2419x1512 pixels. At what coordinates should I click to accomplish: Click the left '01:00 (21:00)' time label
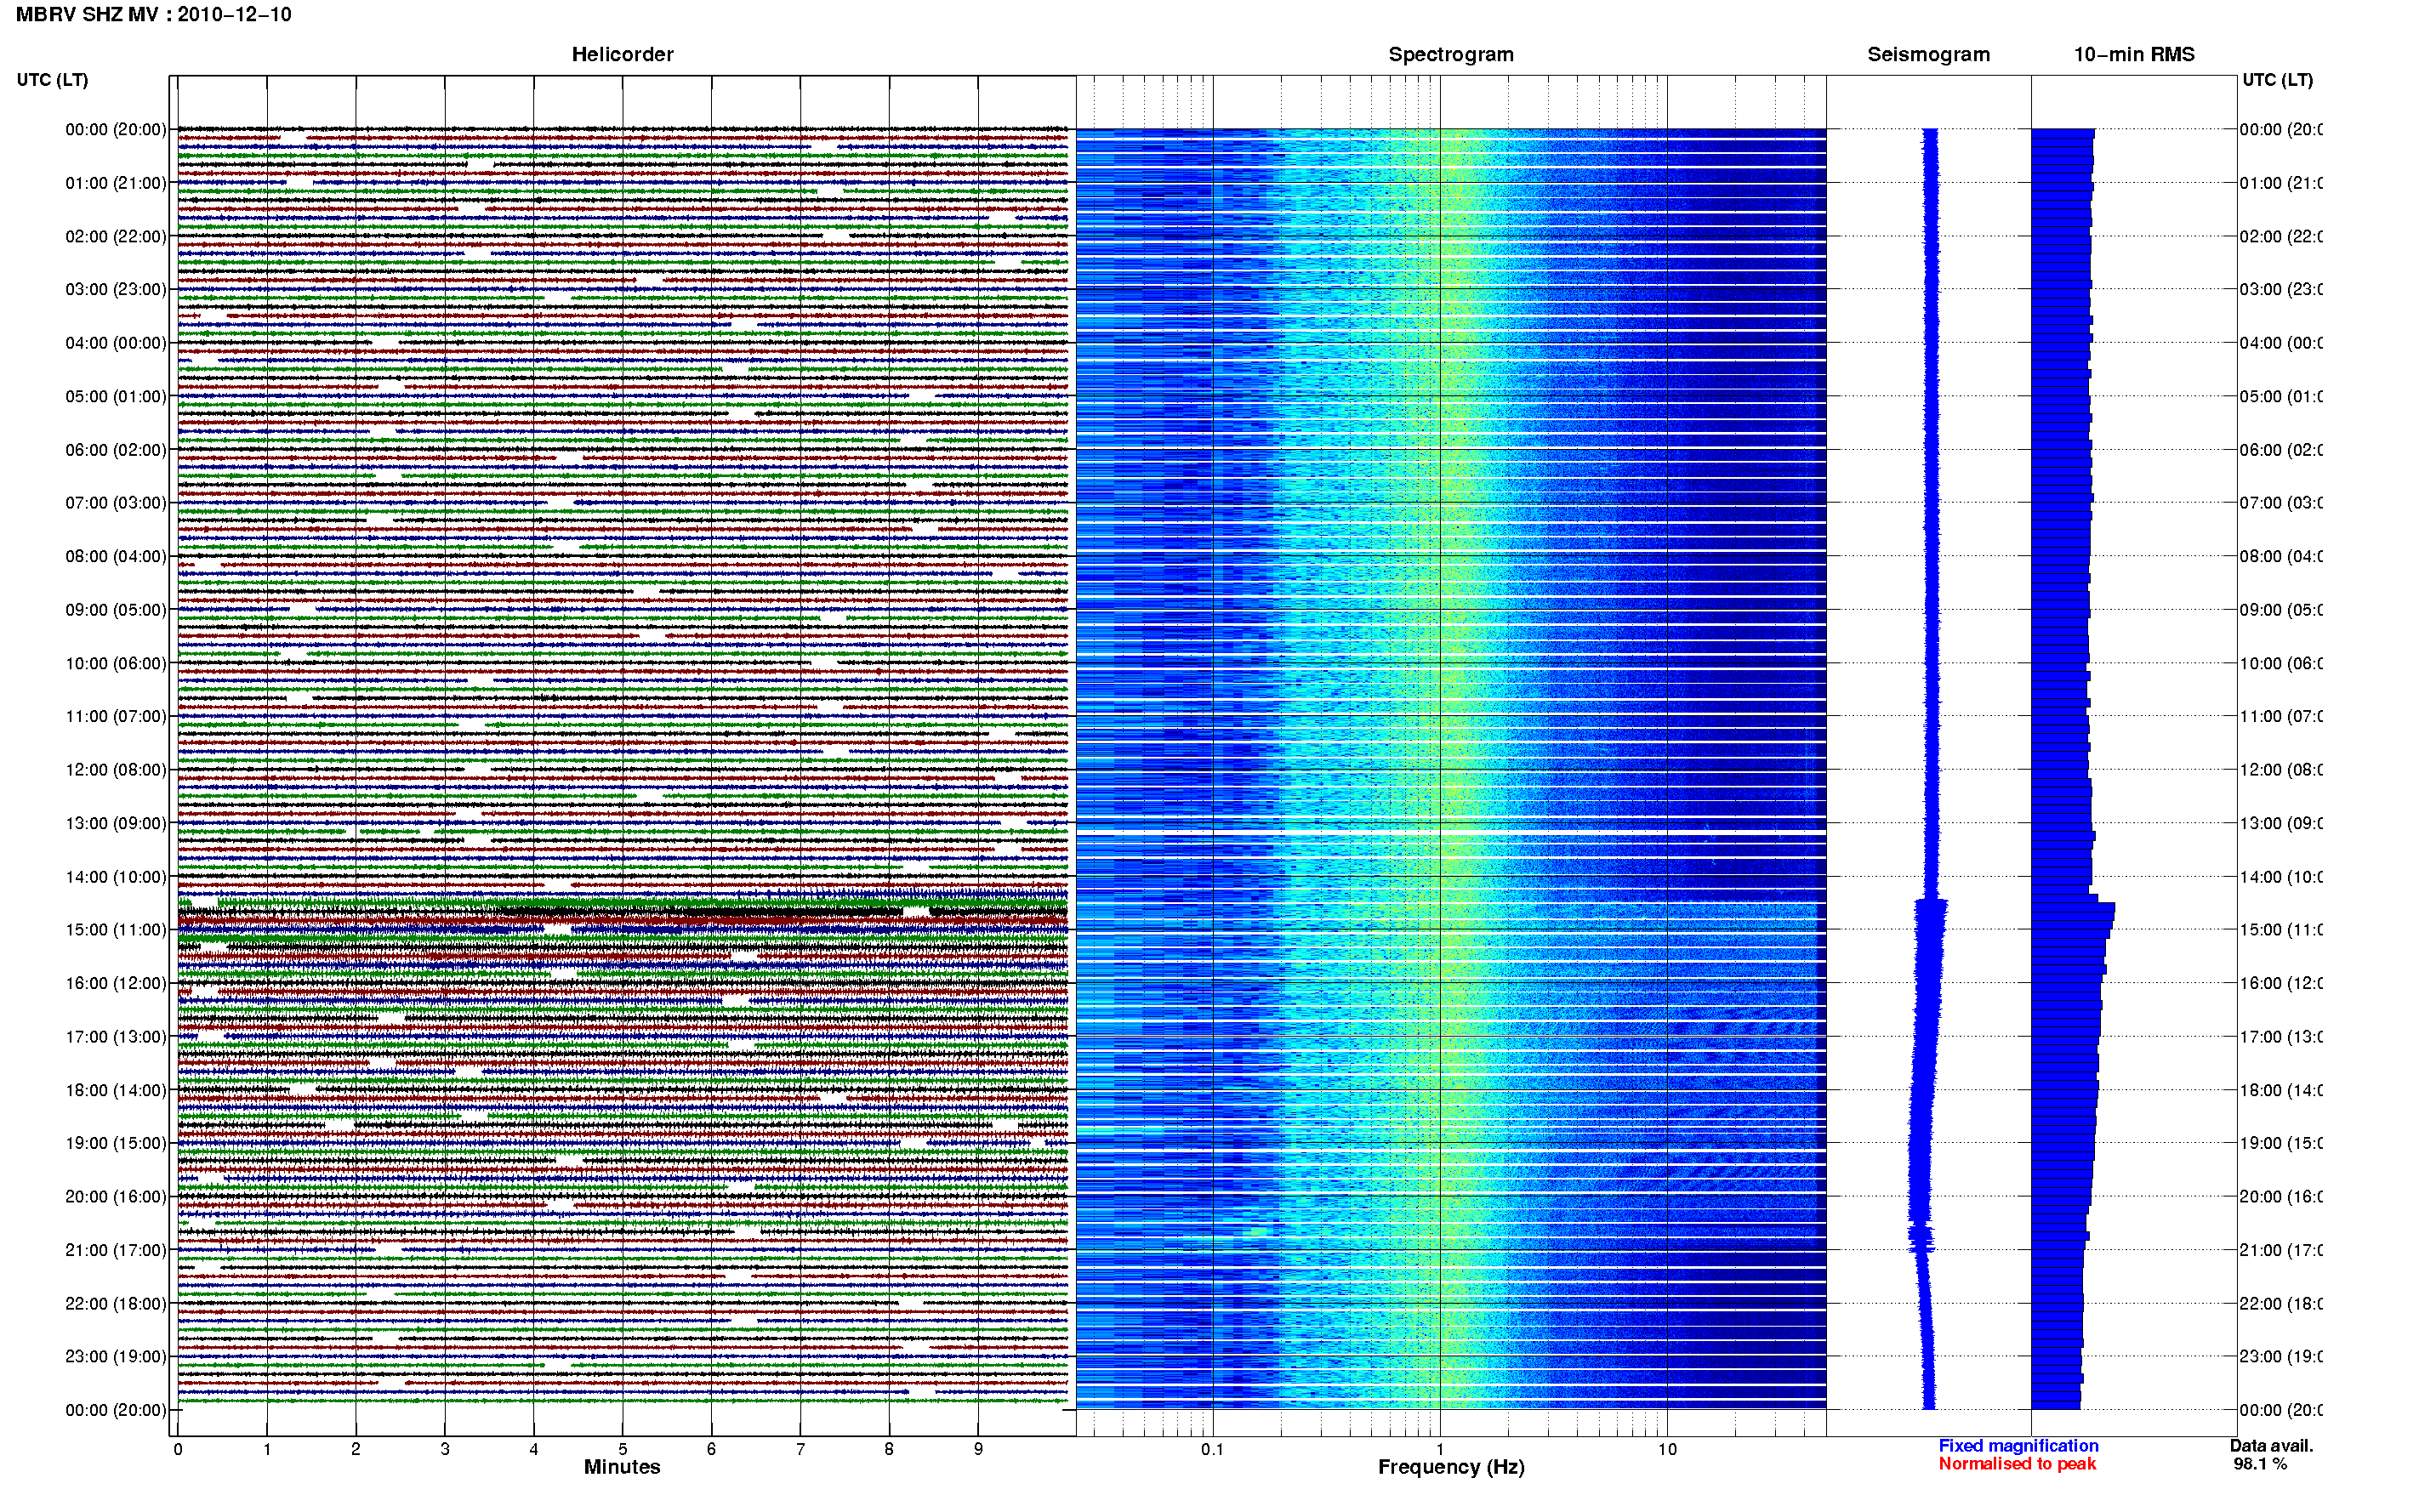click(x=116, y=183)
